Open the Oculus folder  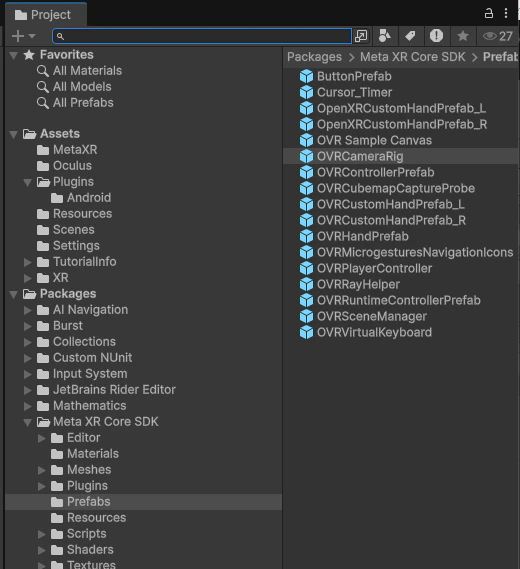tap(64, 165)
